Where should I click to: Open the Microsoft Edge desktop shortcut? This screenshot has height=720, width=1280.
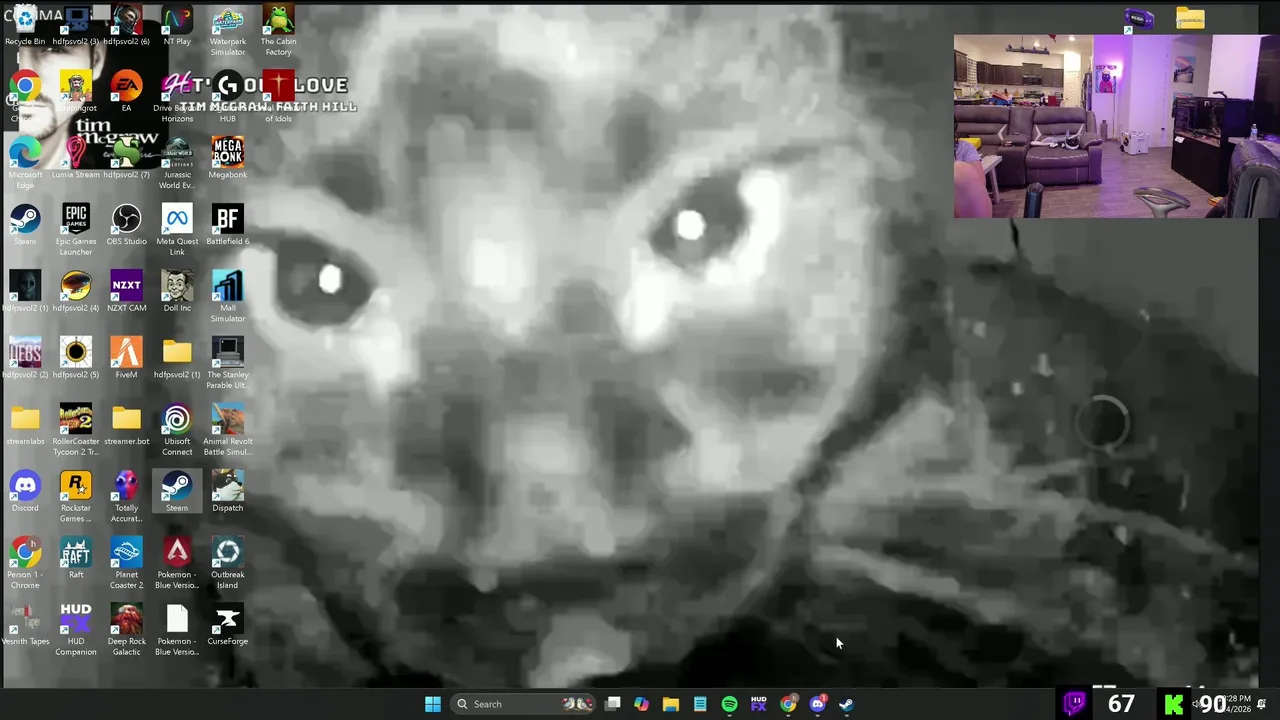click(25, 164)
